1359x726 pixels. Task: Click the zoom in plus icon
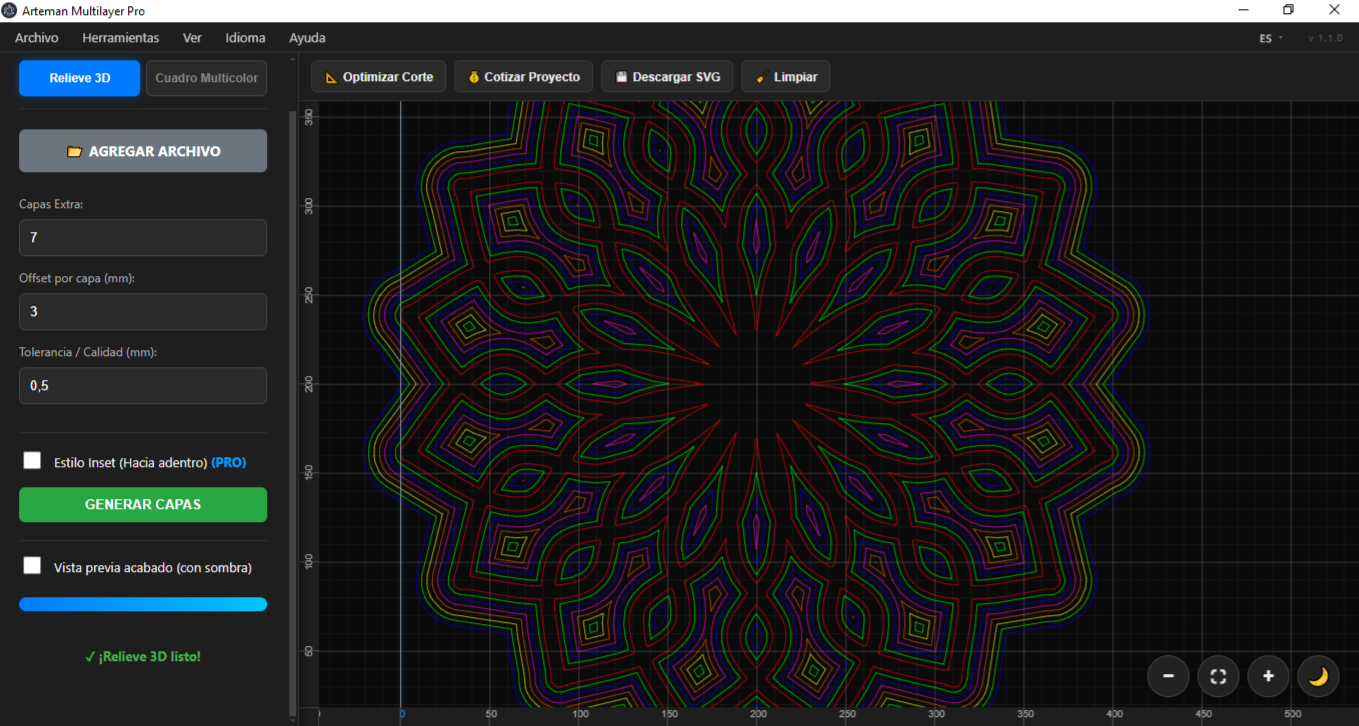click(x=1268, y=676)
